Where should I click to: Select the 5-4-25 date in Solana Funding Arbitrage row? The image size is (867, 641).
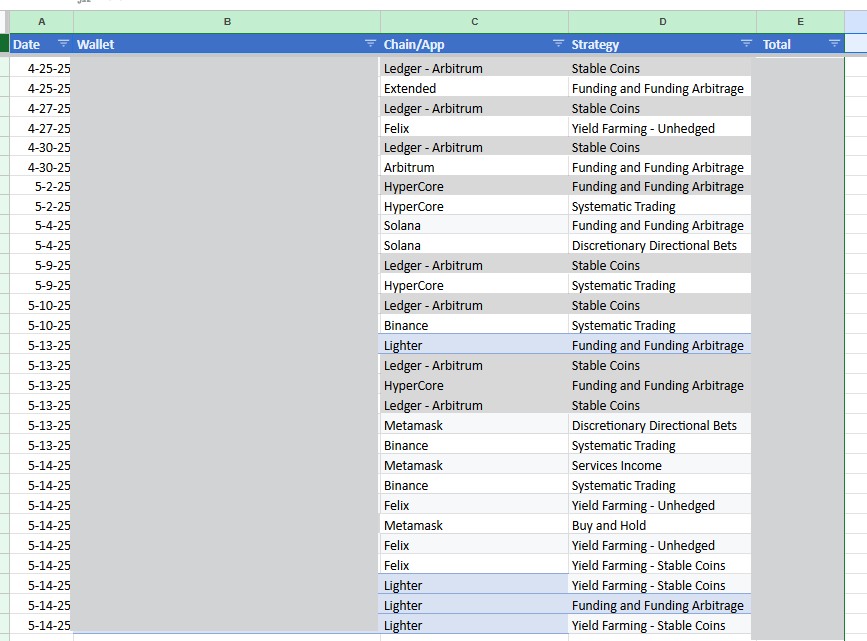point(41,226)
